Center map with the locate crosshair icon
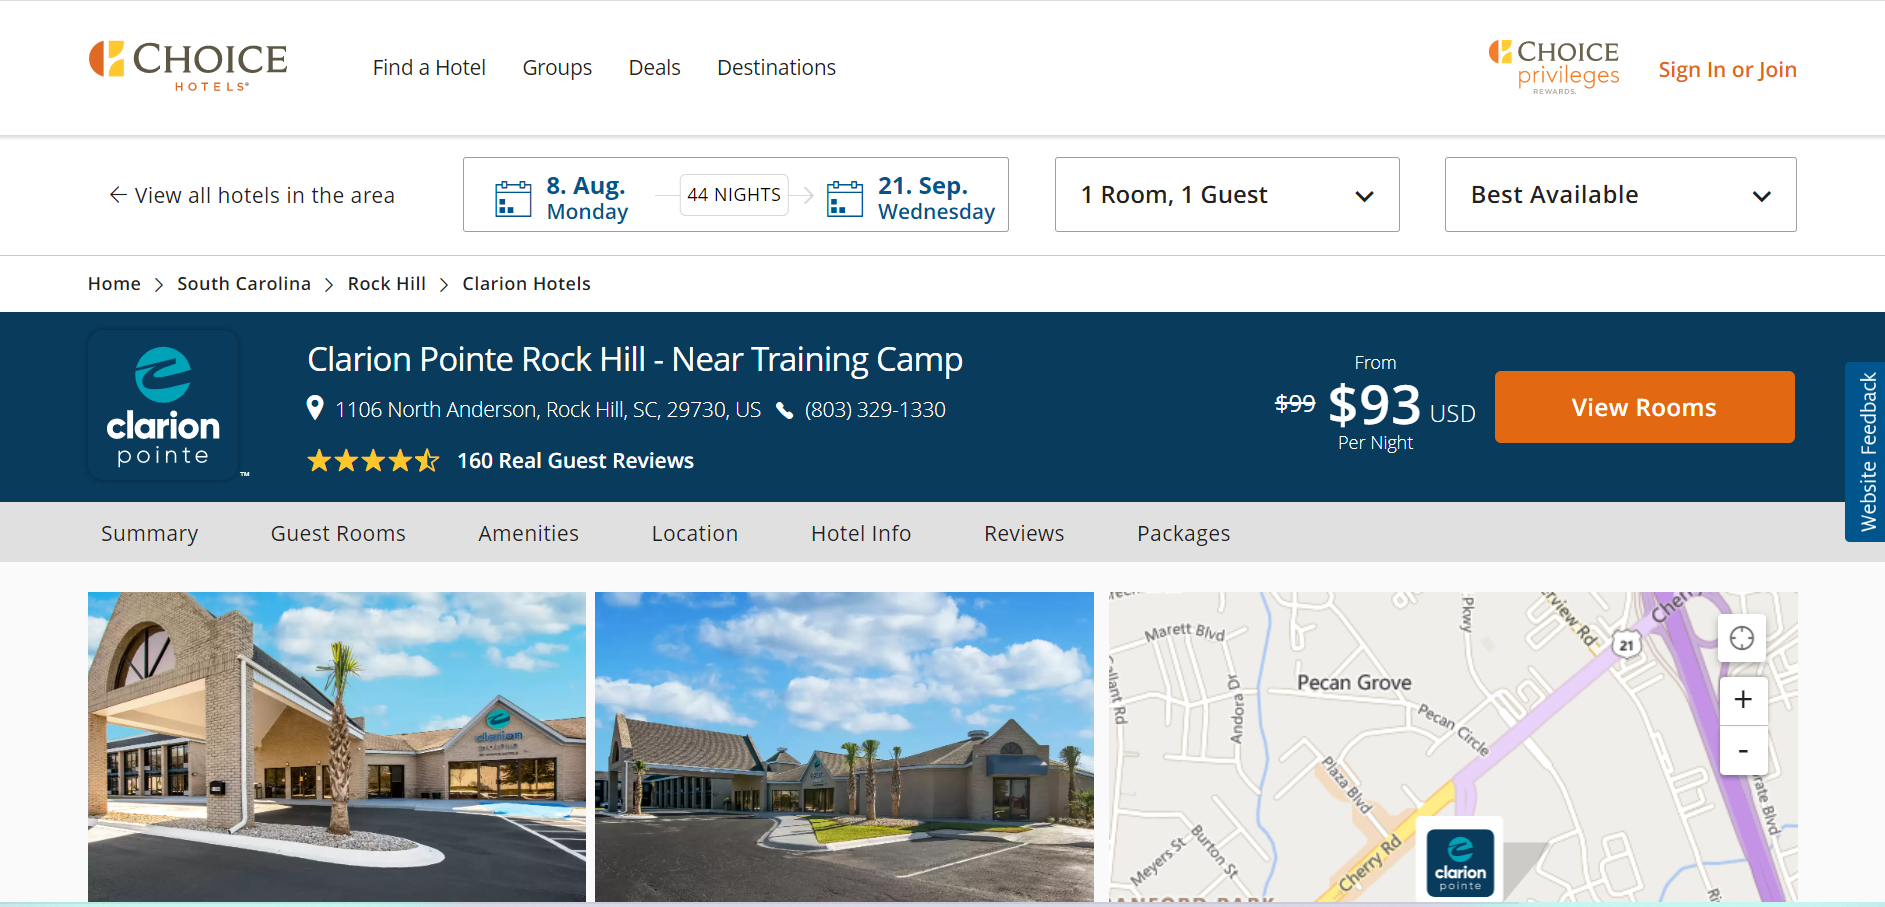The width and height of the screenshot is (1885, 907). click(x=1741, y=638)
